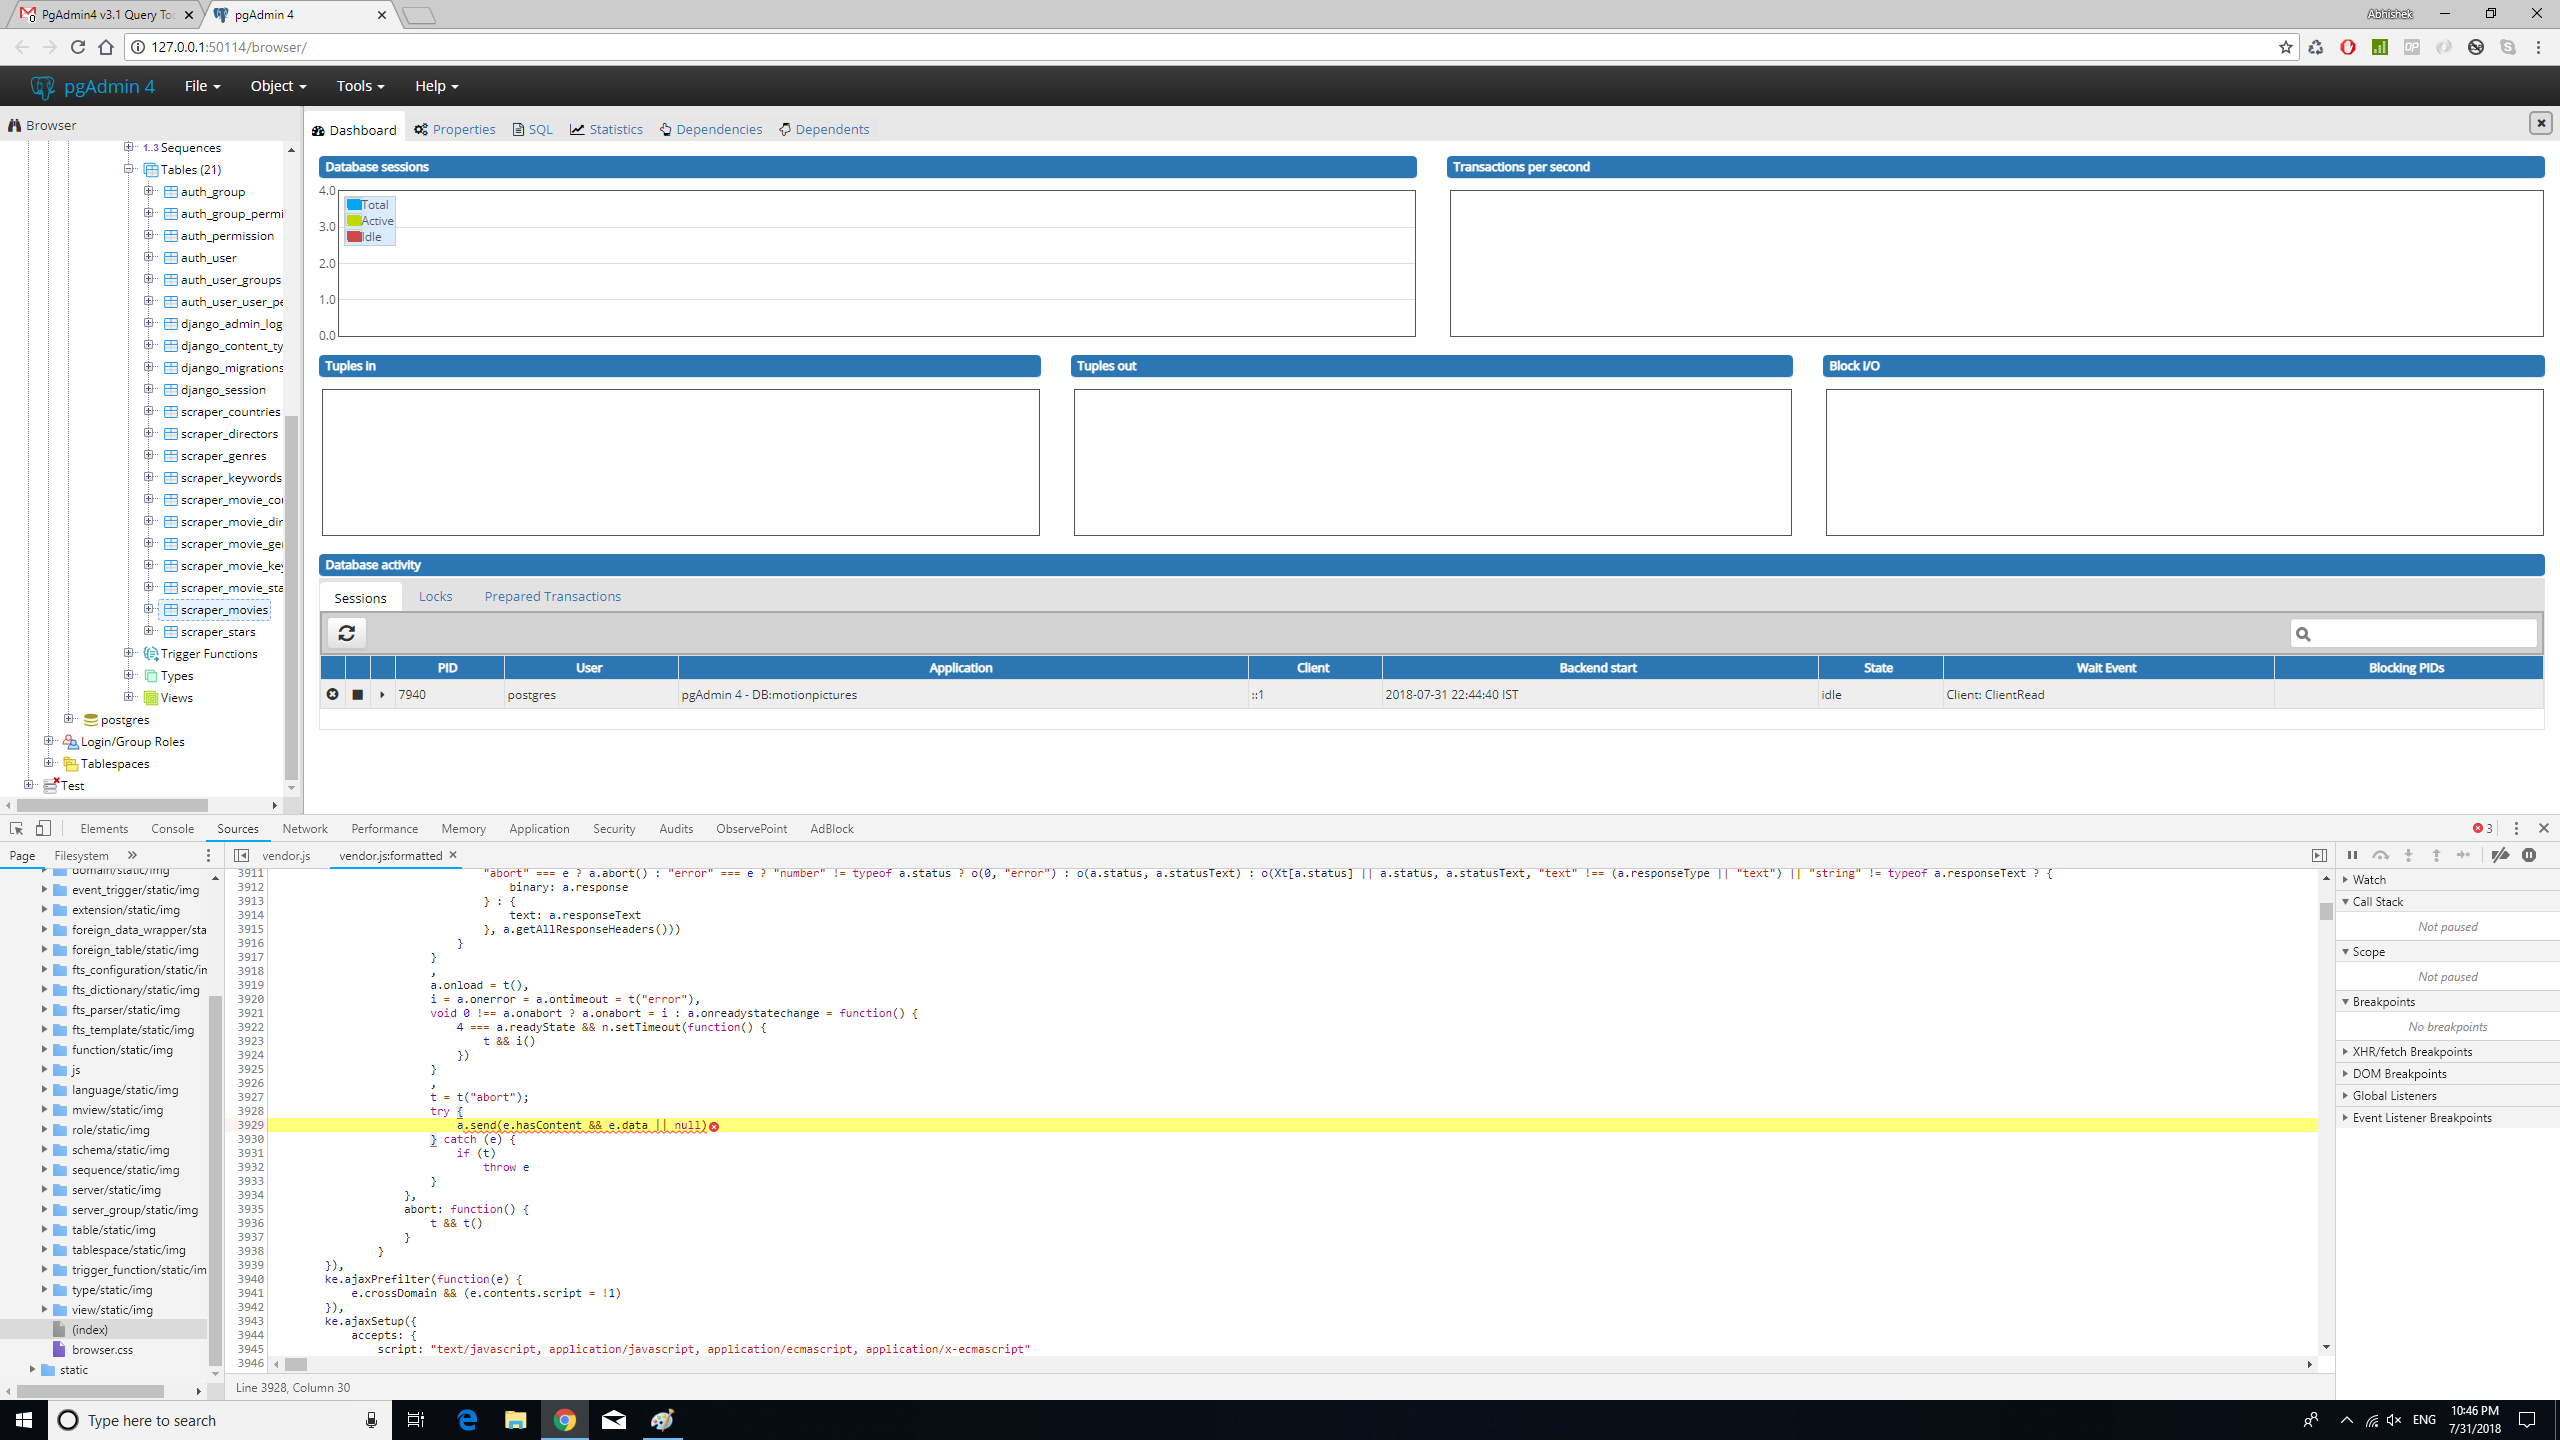Cancel active query for PID 7940

(357, 694)
